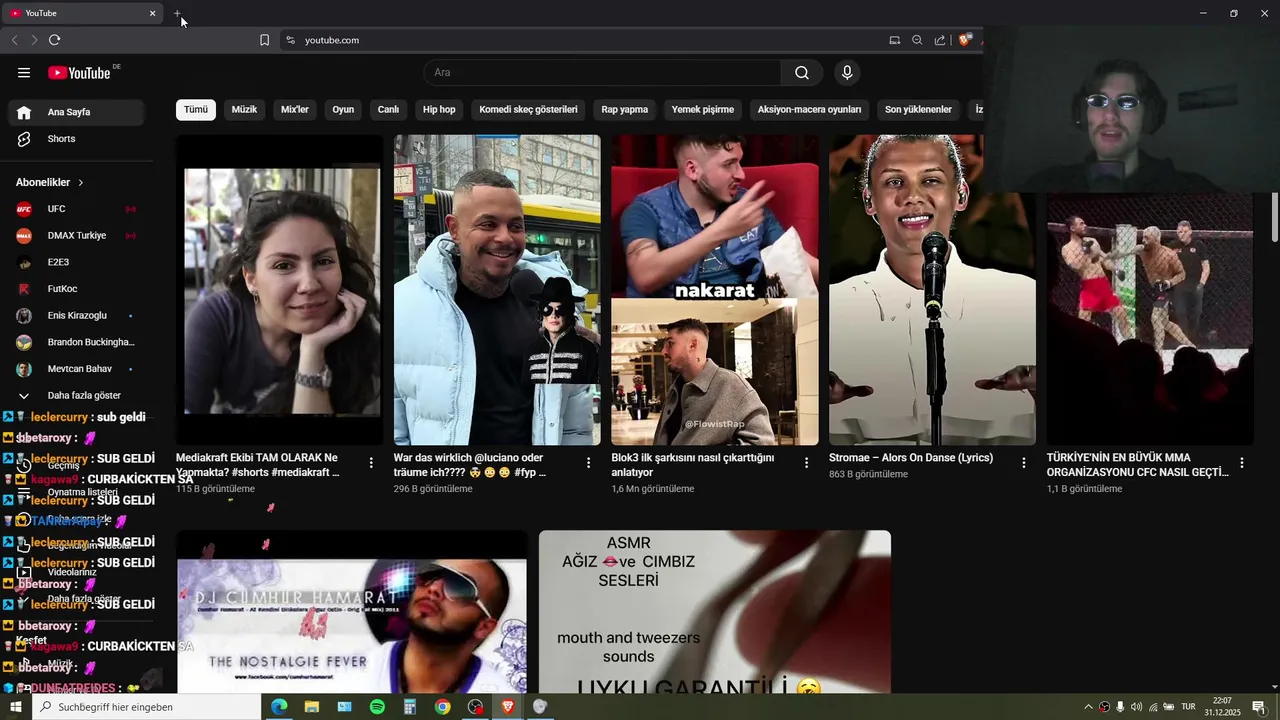Expand subscriptions via Daha fazla göster
Image resolution: width=1280 pixels, height=720 pixels.
[x=78, y=395]
